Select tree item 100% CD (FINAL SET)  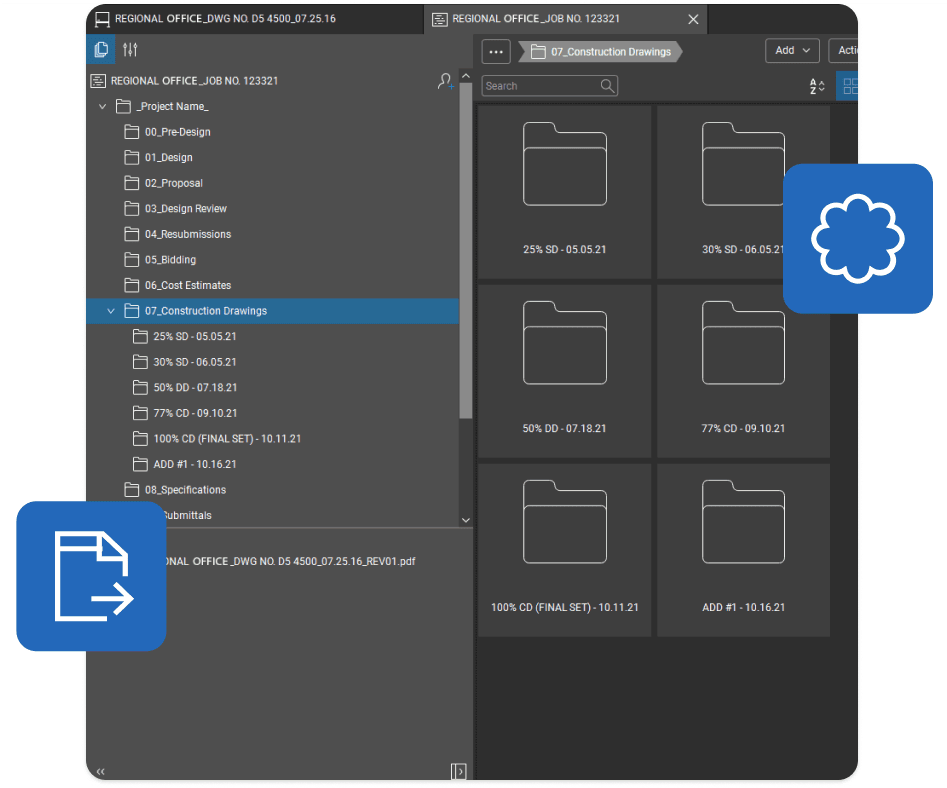[x=217, y=439]
